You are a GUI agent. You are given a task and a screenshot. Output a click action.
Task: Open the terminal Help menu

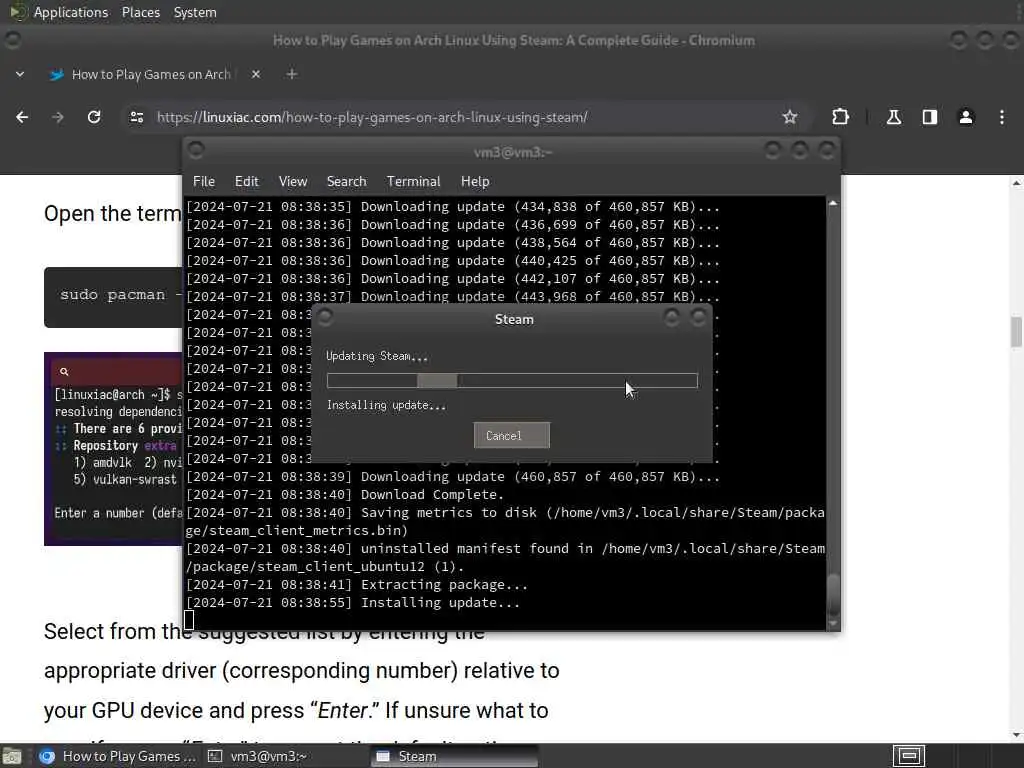[475, 182]
